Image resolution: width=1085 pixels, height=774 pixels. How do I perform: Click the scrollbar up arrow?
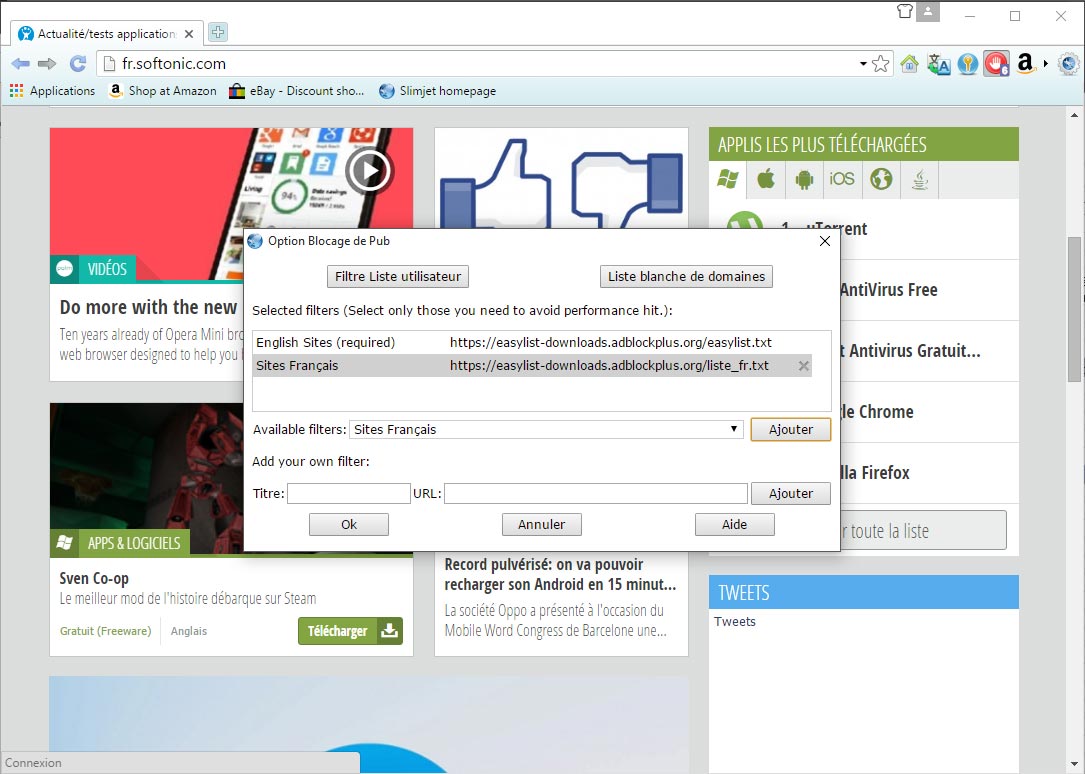coord(1074,116)
